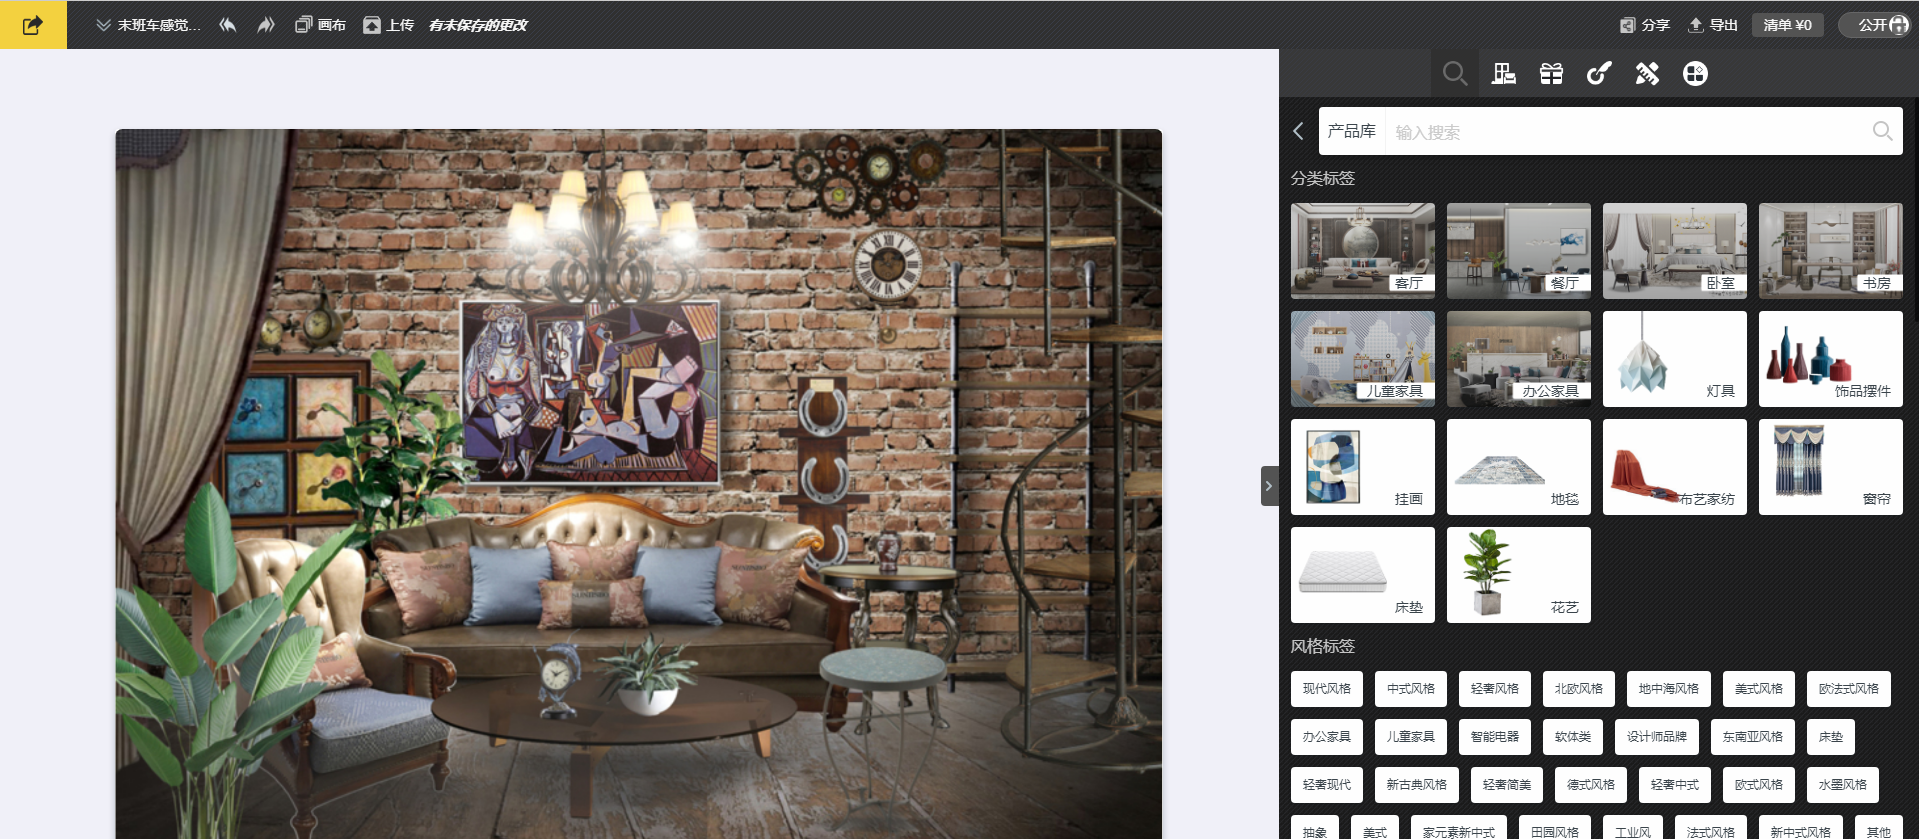Select the 北欧风格 style tag

click(x=1579, y=689)
